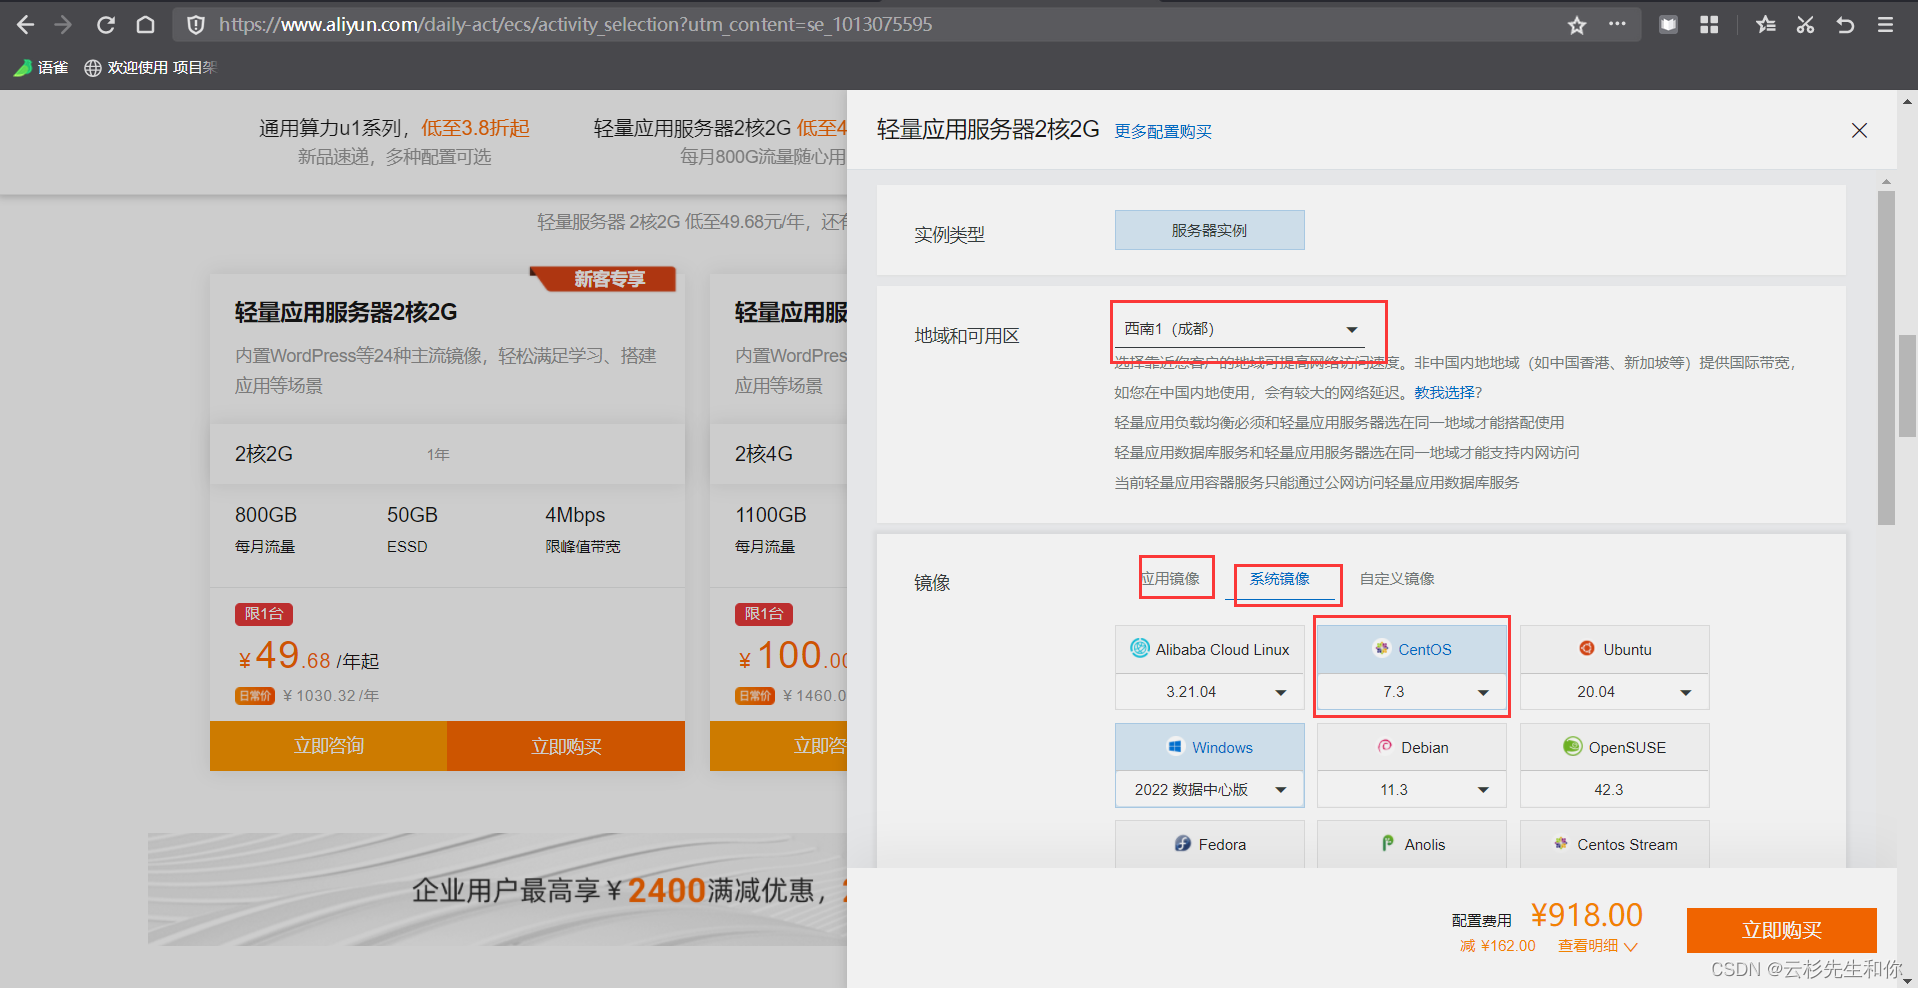Screen dimensions: 1918x988
Task: Click the 企业用户最高享¥2400满减优惠 banner
Action: [x=498, y=889]
